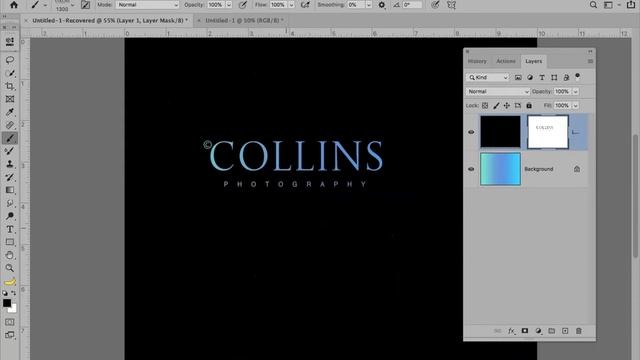Toggle pixel layer filter
640x360 pixels.
518,77
